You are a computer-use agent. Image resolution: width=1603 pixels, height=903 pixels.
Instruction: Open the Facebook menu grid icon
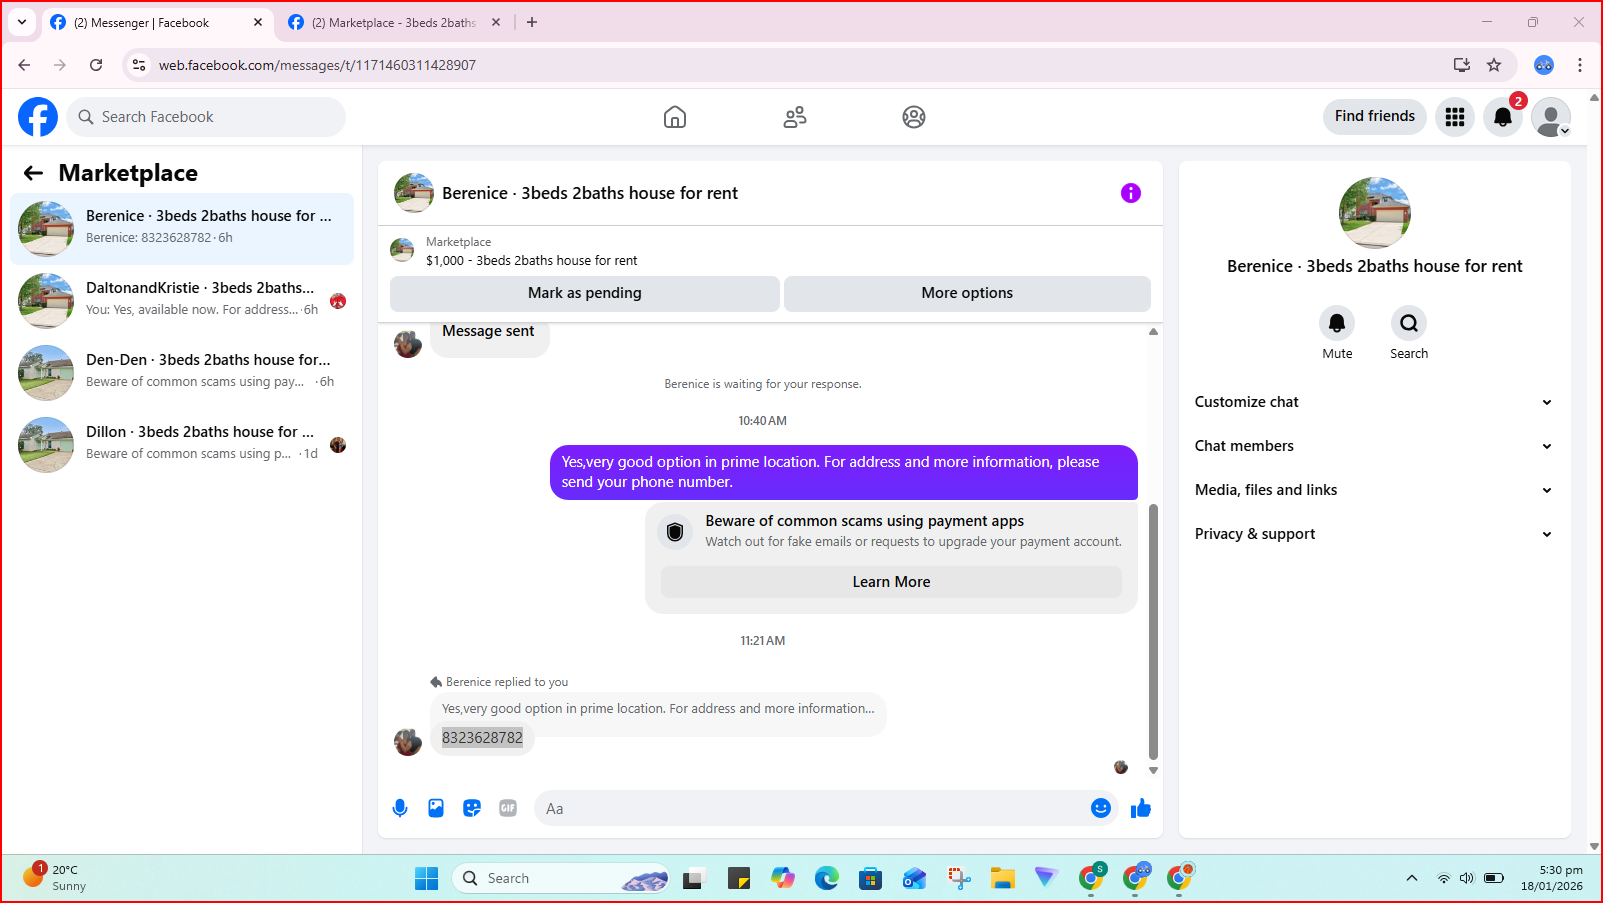click(1455, 117)
